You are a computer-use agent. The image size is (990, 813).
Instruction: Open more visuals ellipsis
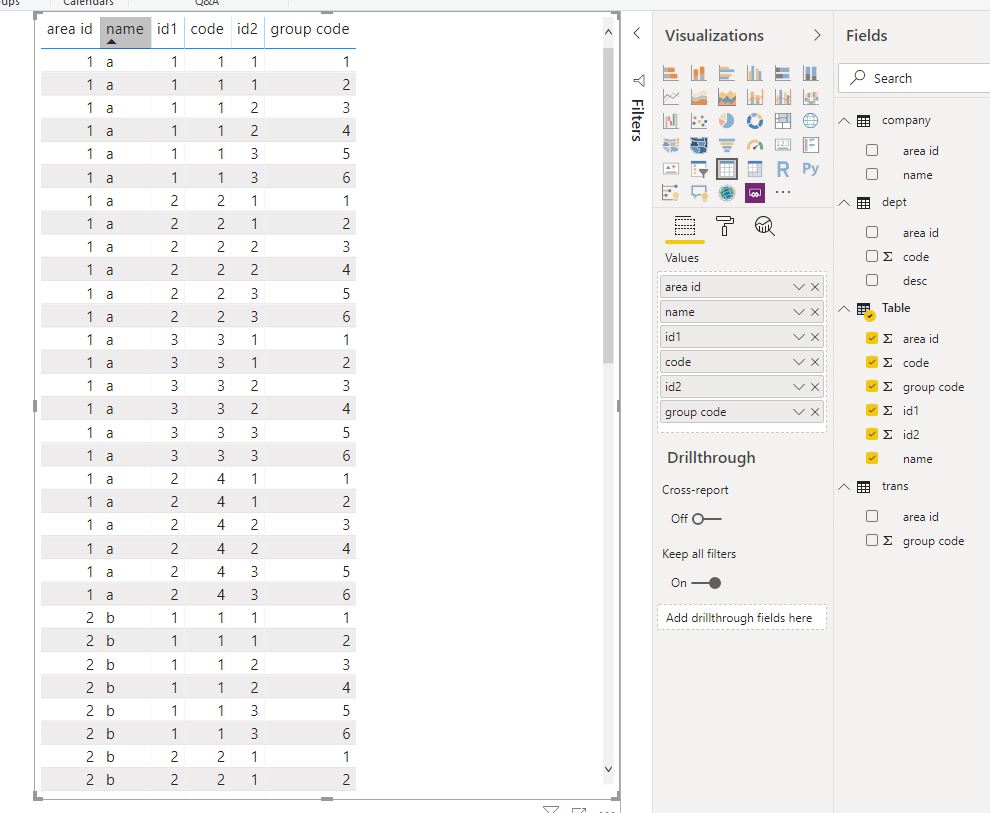pos(783,192)
